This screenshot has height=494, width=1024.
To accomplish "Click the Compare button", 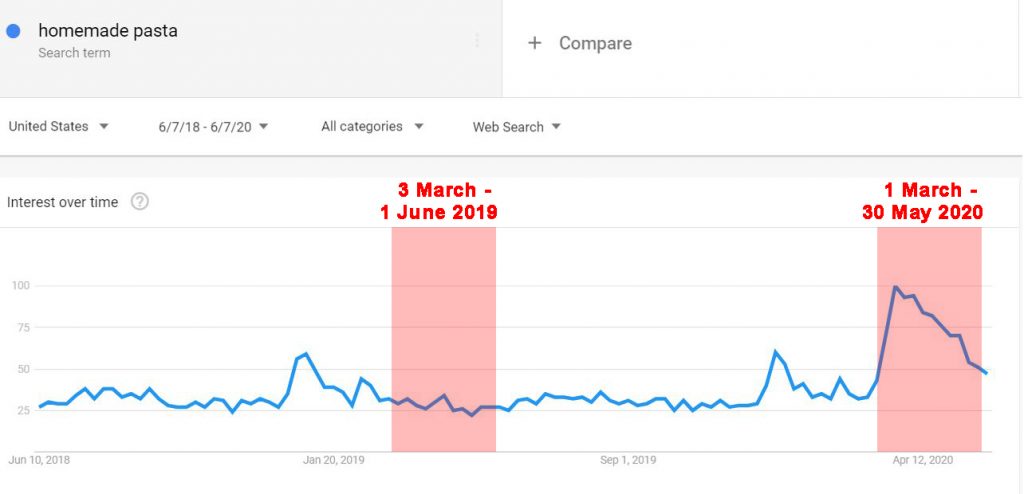I will [580, 43].
